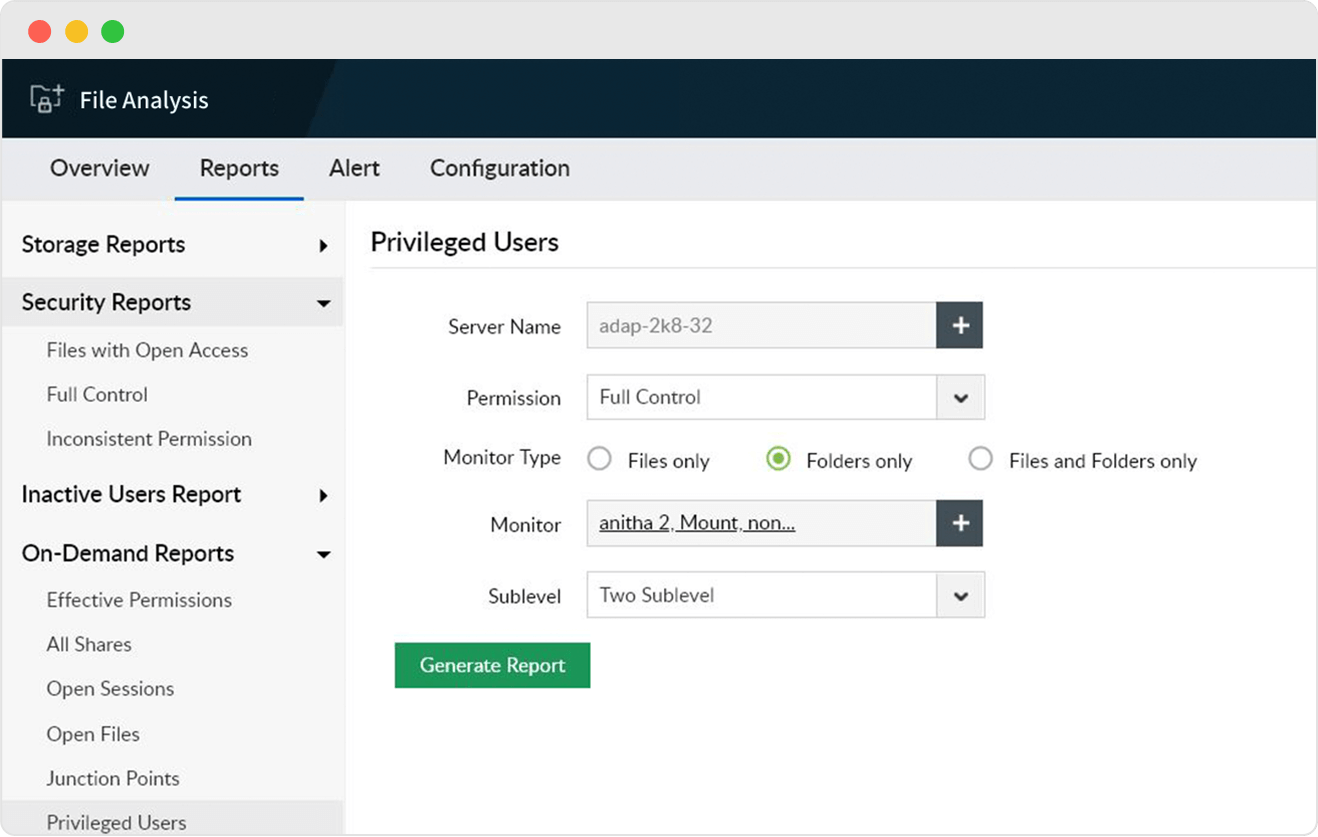Open the Effective Permissions report
The height and width of the screenshot is (837, 1318).
click(x=139, y=600)
